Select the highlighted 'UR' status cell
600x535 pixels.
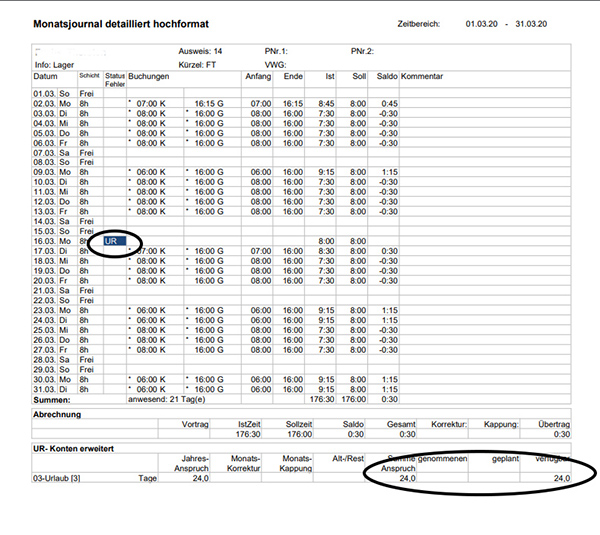pos(115,241)
